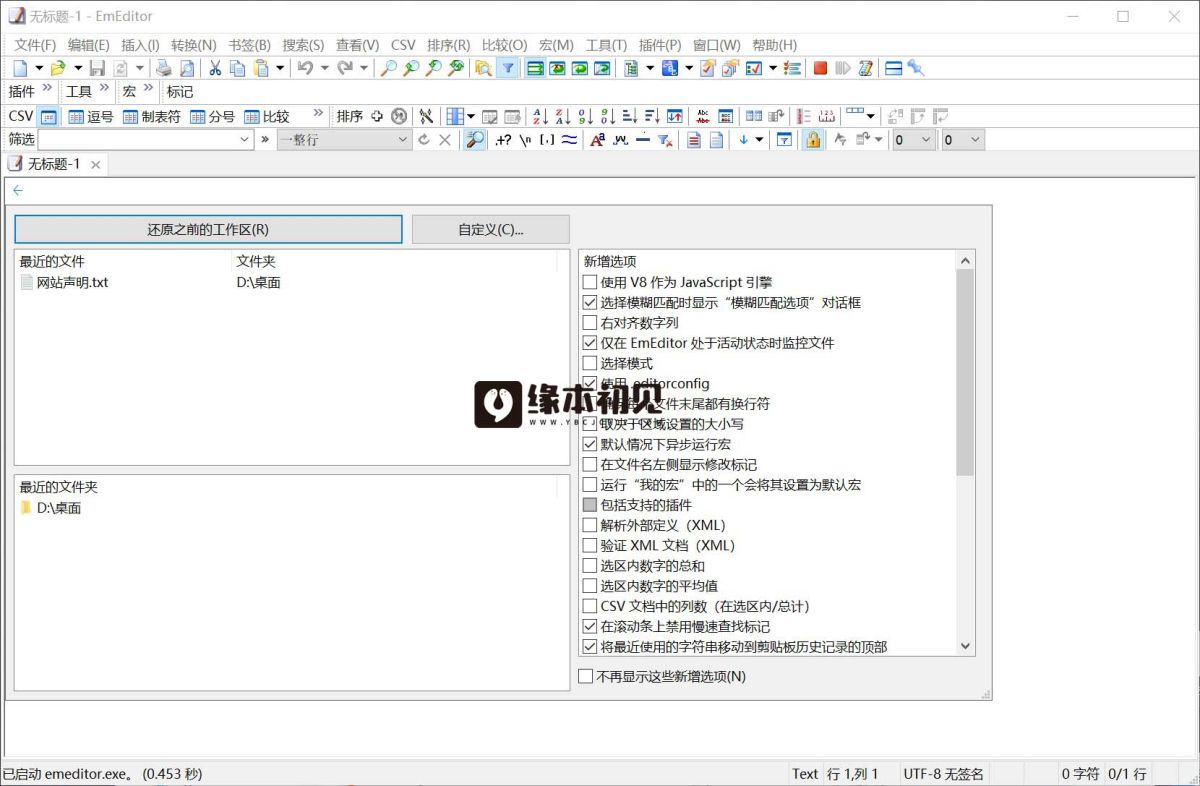Open dropdown arrow next to Paste icon
The width and height of the screenshot is (1200, 786).
(280, 68)
